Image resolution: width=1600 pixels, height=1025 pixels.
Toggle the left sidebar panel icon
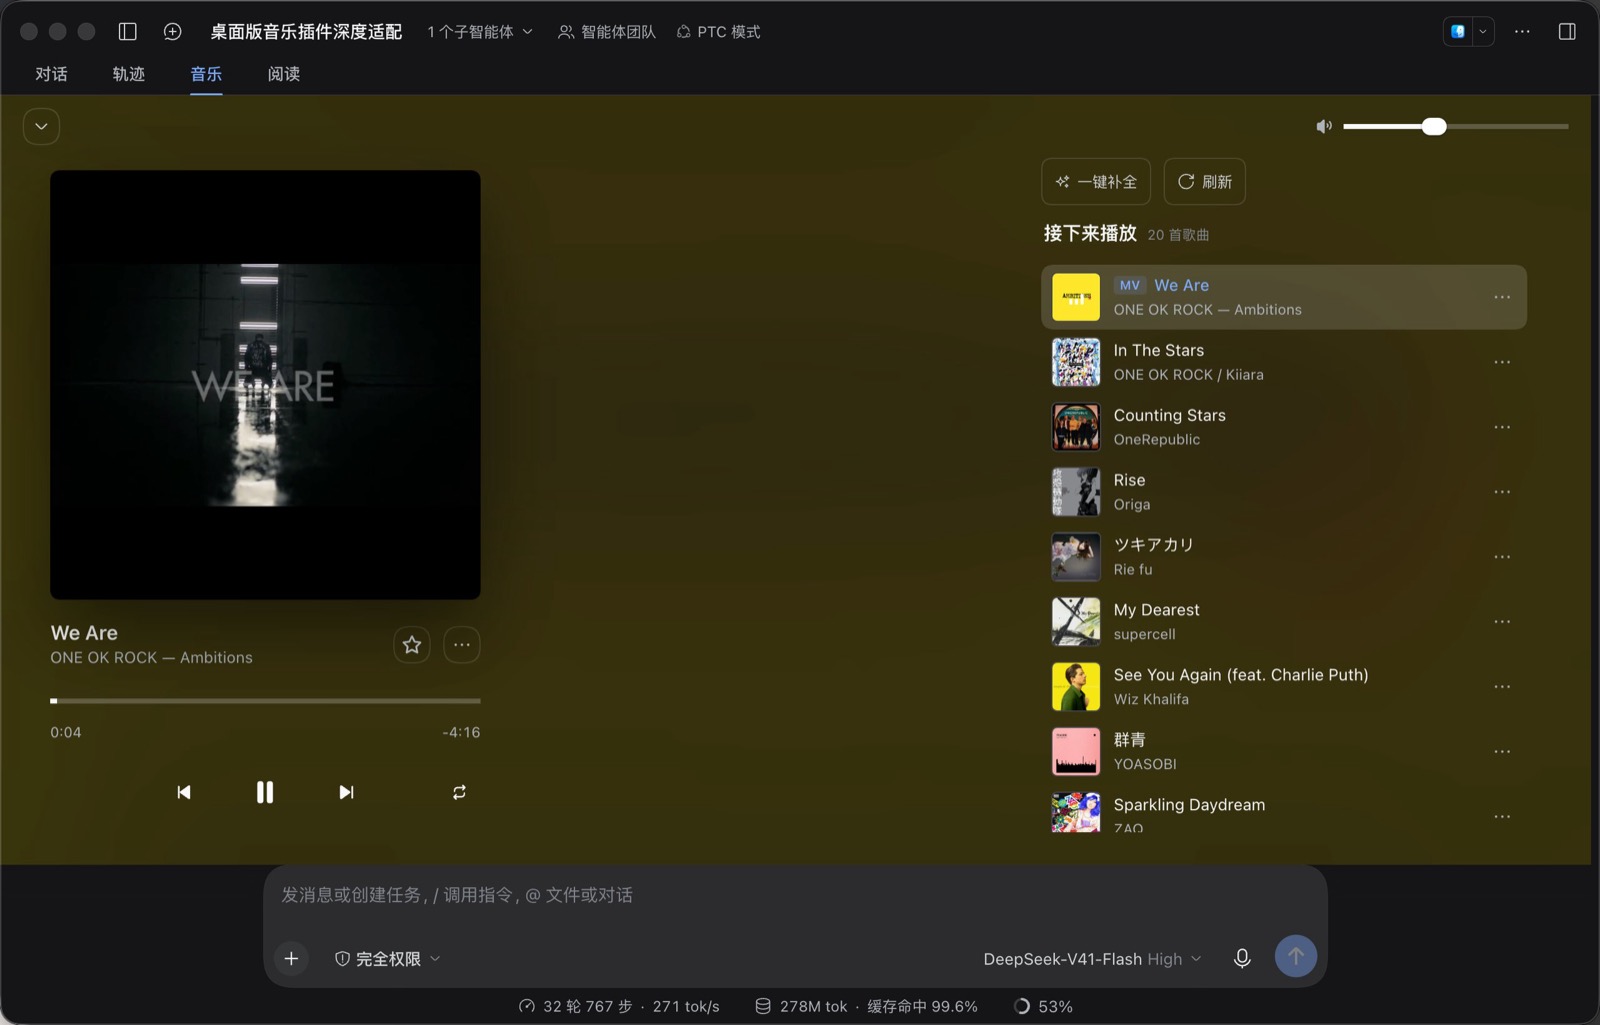[127, 32]
